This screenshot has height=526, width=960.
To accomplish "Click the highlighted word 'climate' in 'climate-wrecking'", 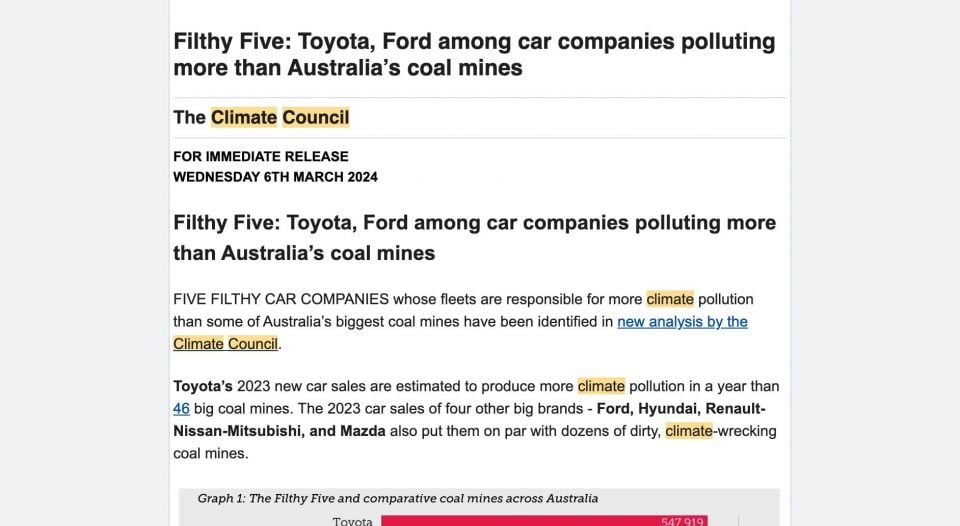I will click(x=688, y=431).
